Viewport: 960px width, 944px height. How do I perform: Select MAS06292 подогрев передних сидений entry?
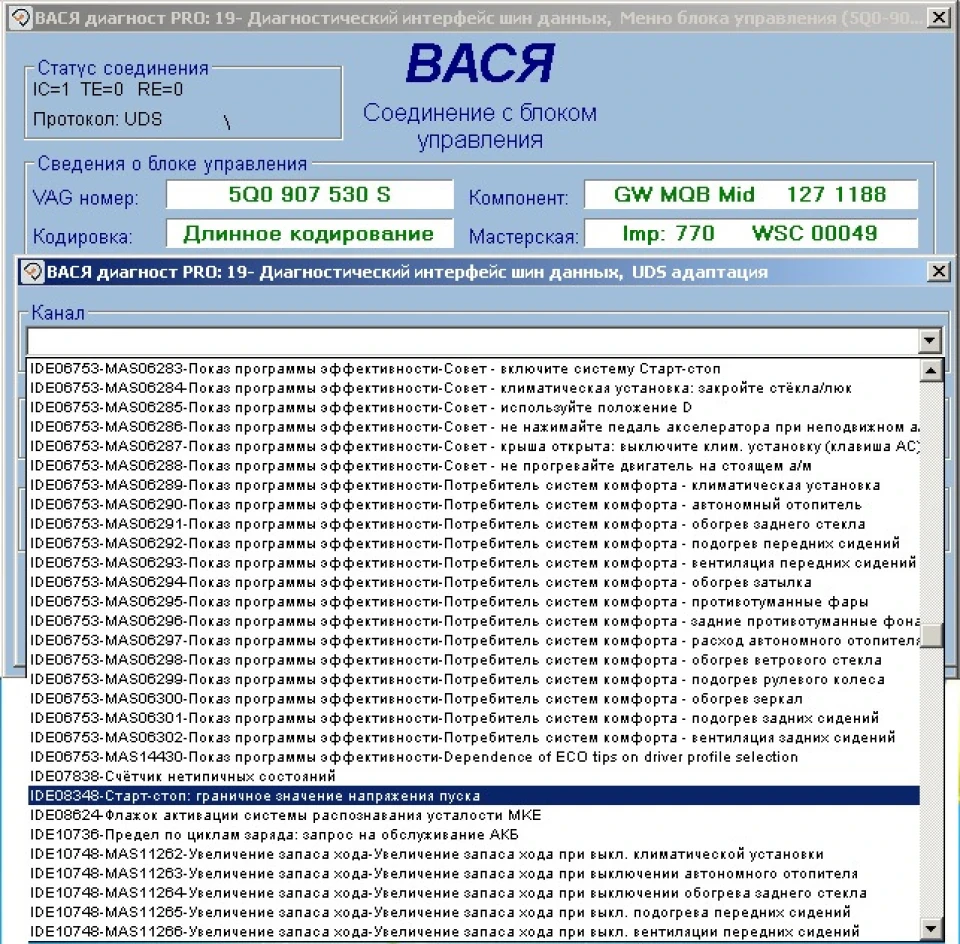point(473,544)
